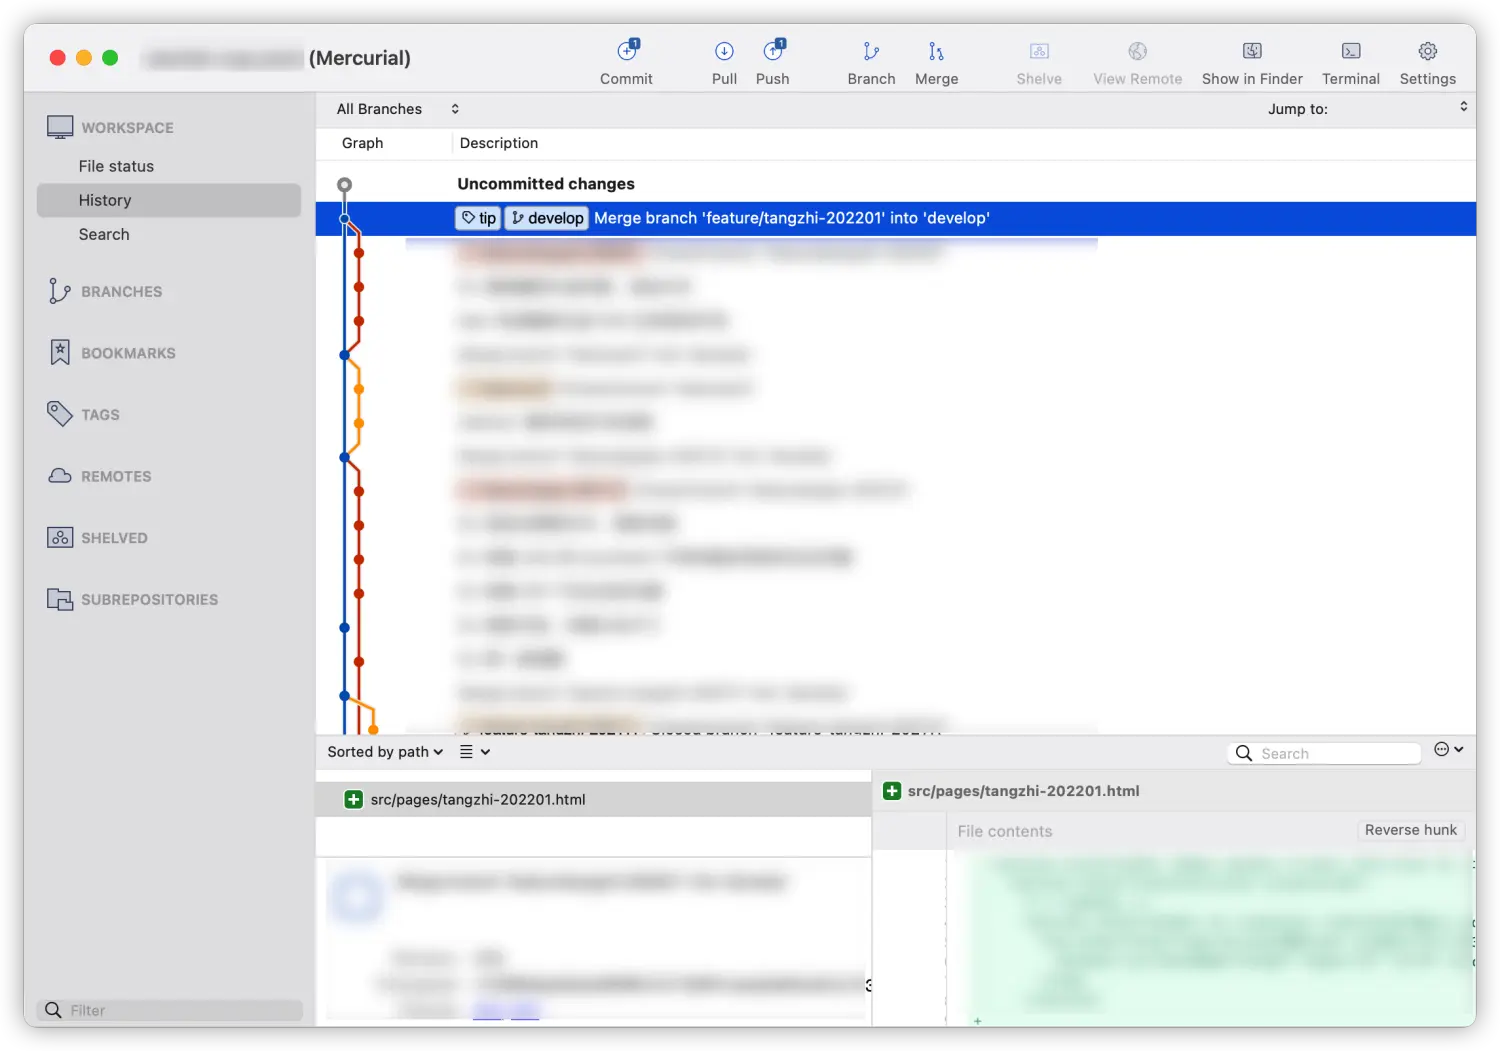Click the Shelve toolbar icon
Viewport: 1500px width, 1051px height.
1039,51
